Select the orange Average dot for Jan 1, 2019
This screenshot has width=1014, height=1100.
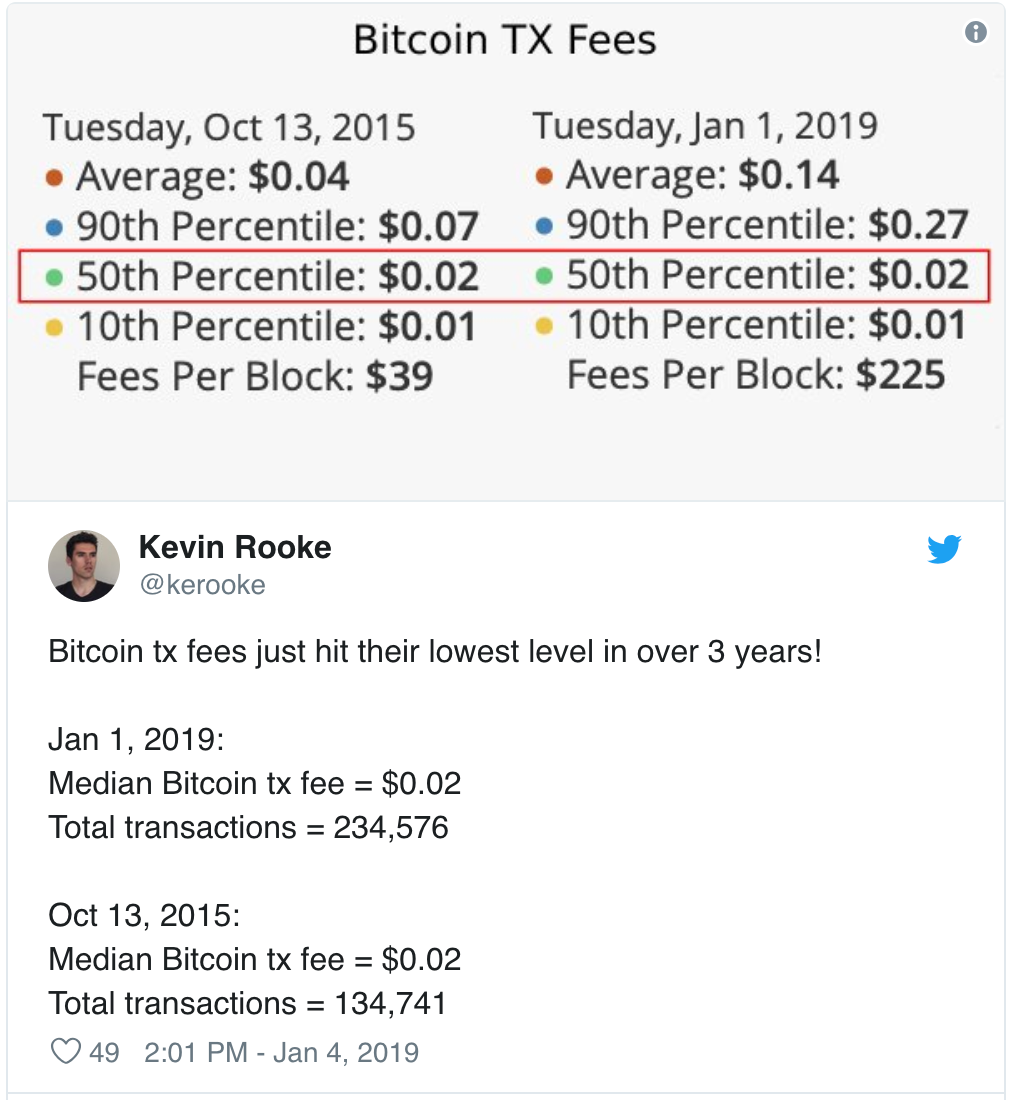545,176
